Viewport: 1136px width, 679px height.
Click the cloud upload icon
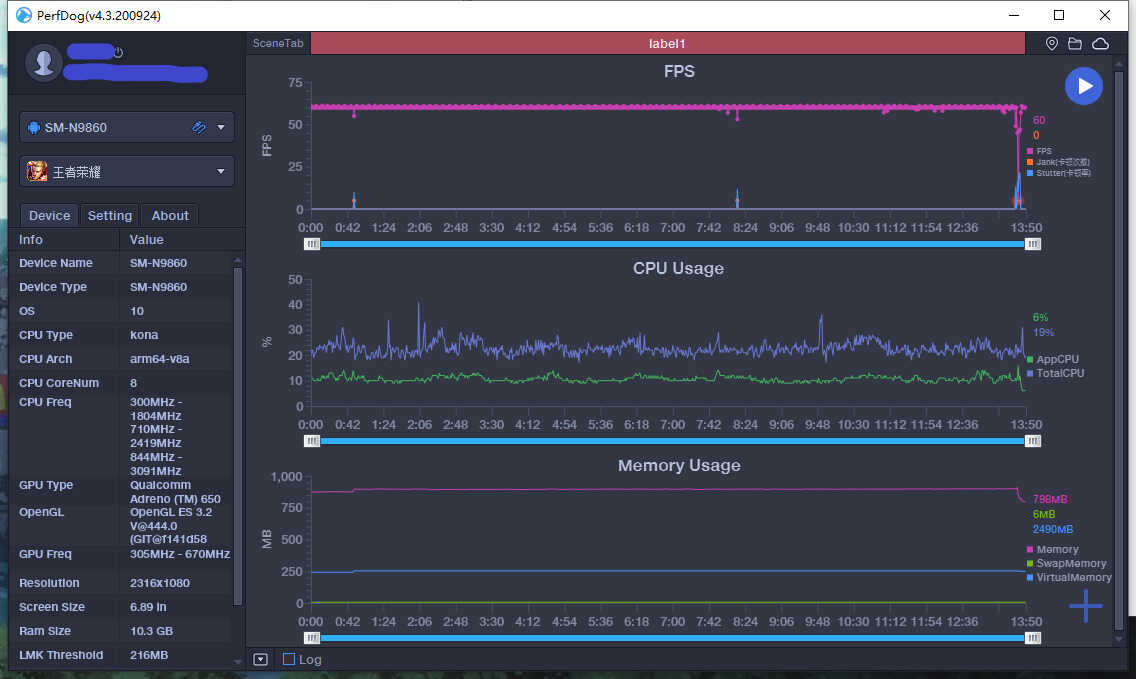tap(1100, 44)
